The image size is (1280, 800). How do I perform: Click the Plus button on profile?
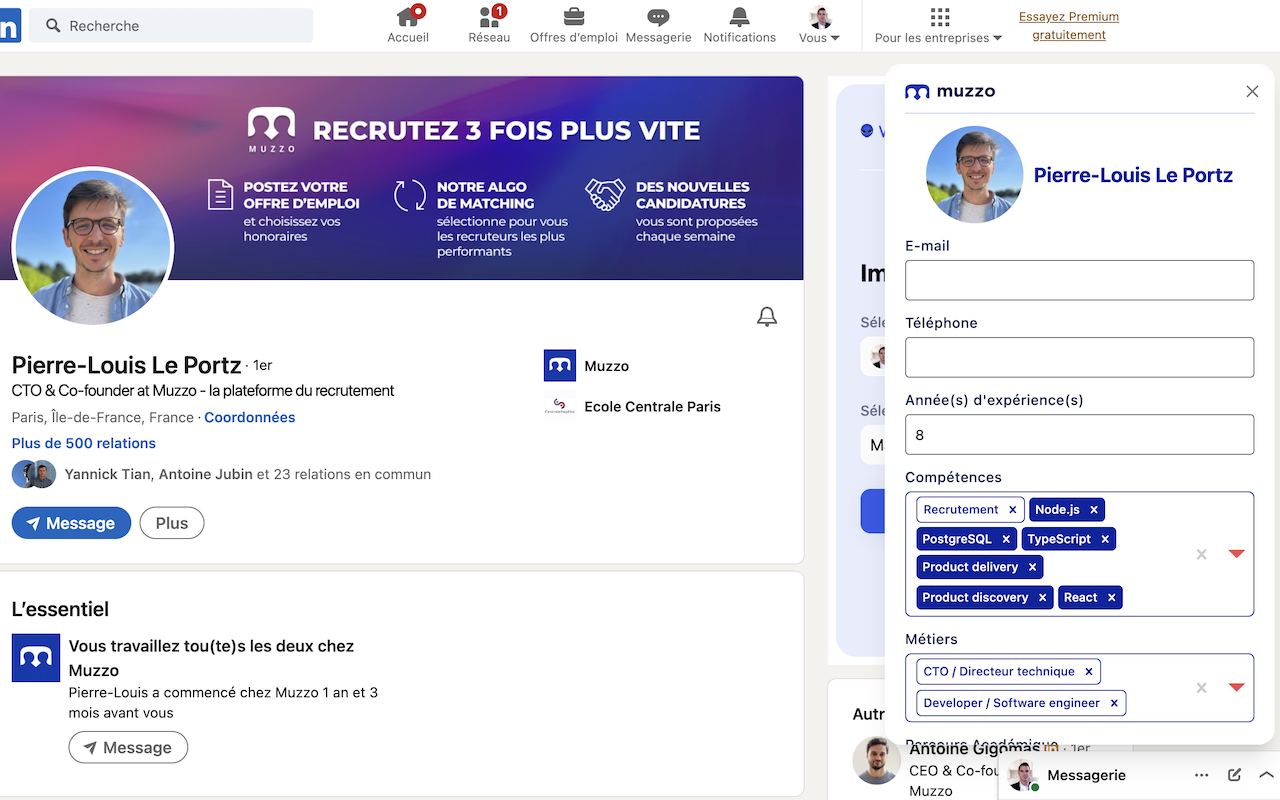tap(172, 523)
